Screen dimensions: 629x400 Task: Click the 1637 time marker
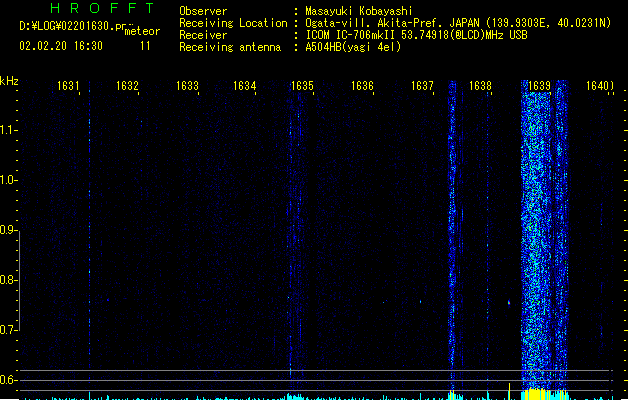point(422,86)
